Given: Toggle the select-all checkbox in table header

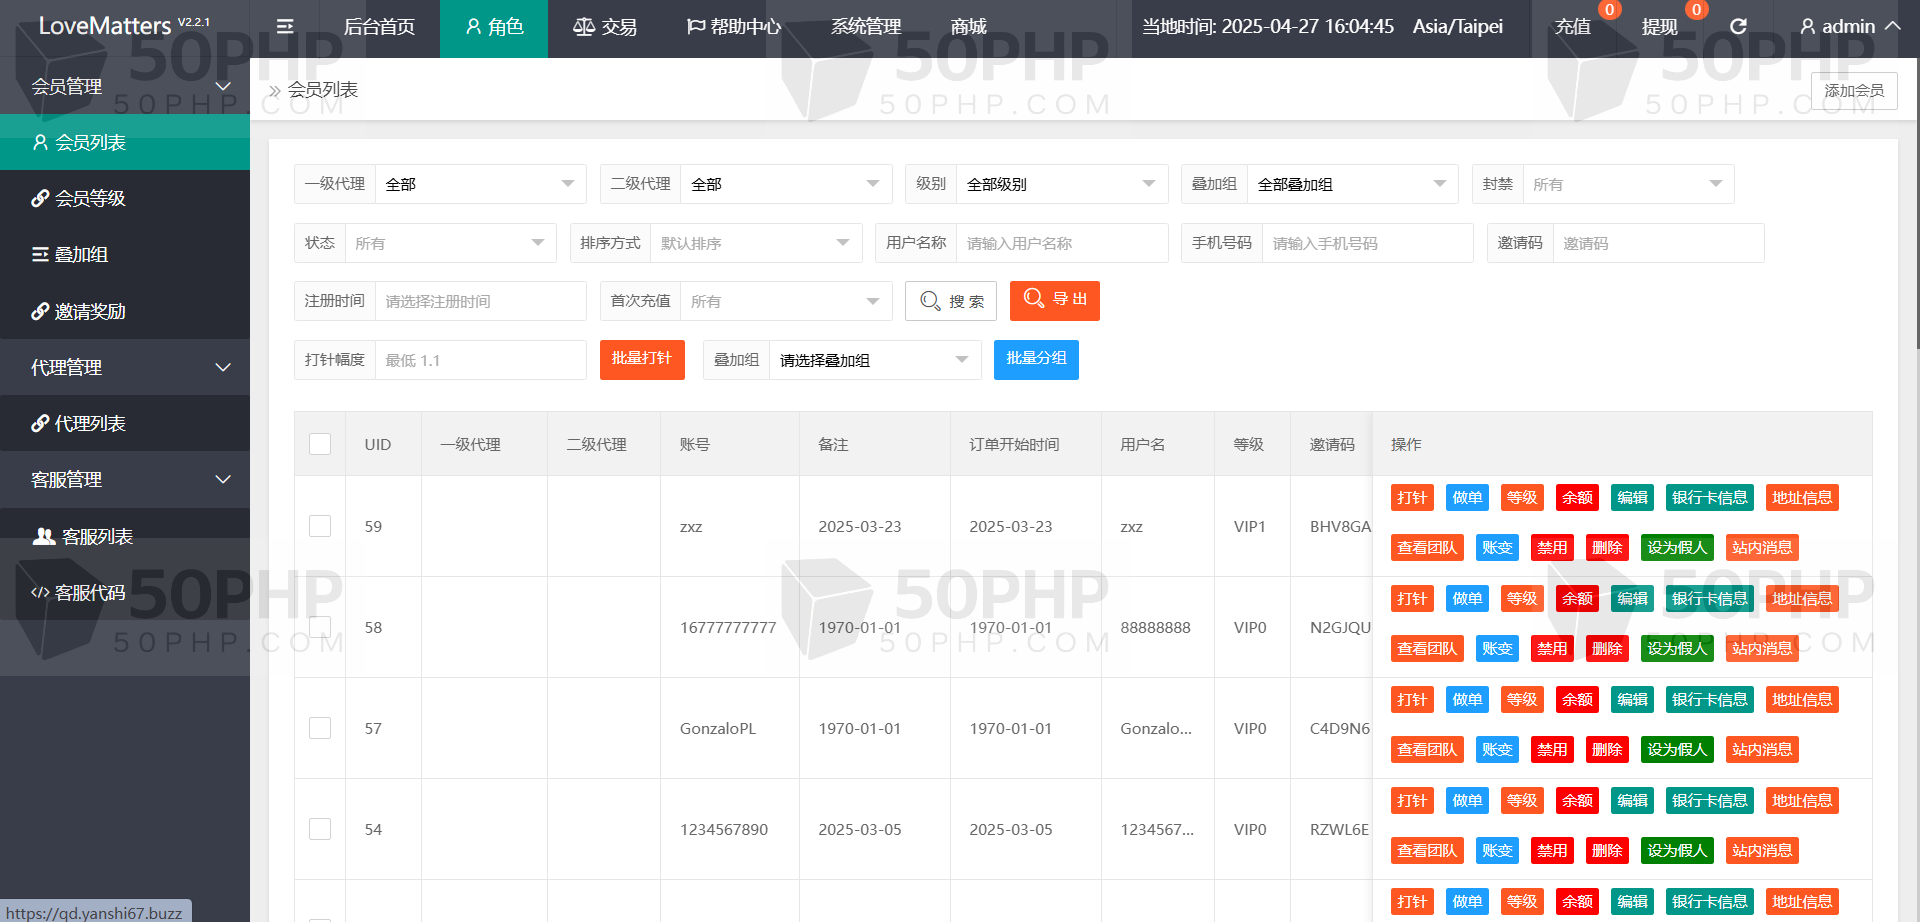Looking at the screenshot, I should point(320,444).
